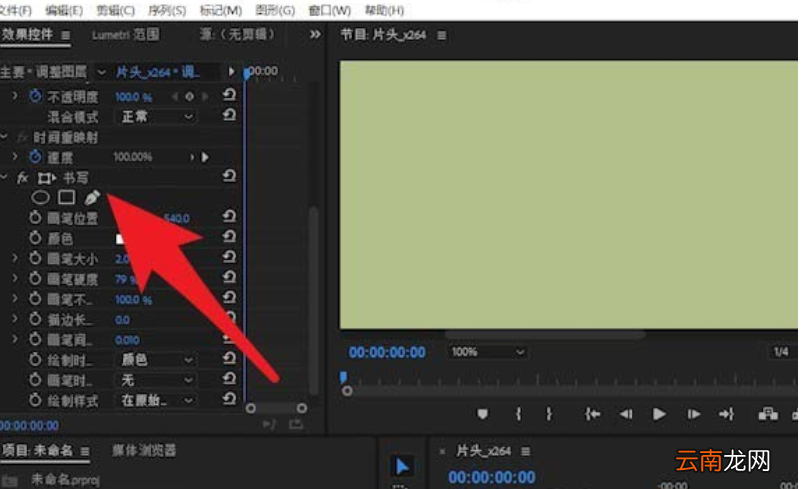Viewport: 808px width, 489px height.
Task: Open the 绘制样式 dropdown showing 在原始..
Action: tap(156, 400)
